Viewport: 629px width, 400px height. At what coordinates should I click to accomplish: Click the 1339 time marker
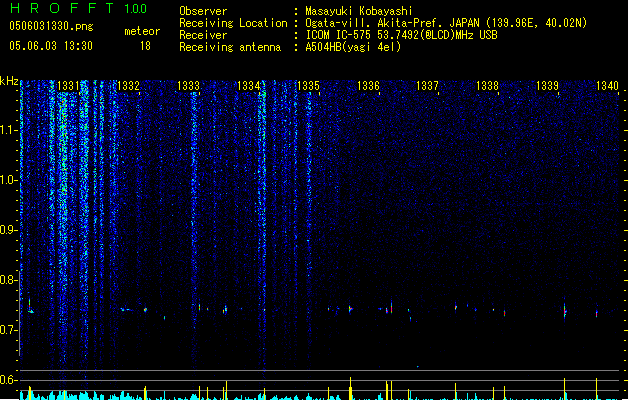point(548,86)
